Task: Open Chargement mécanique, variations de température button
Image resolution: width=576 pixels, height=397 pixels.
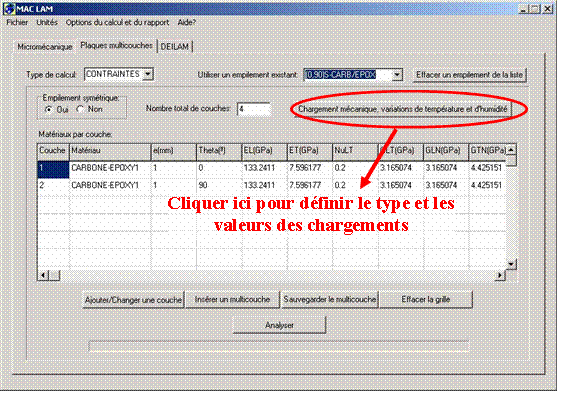Action: 402,109
